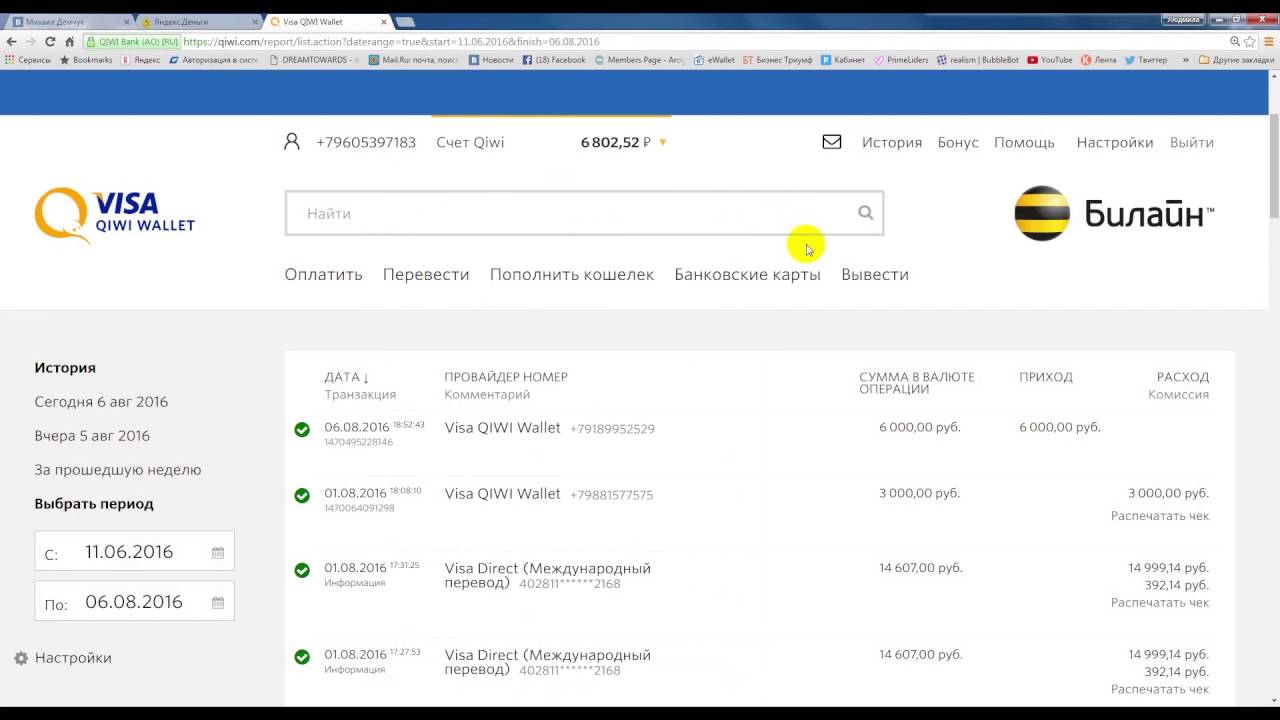This screenshot has width=1280, height=720.
Task: Filter history by Сегодня 6 авг 2016
Action: (101, 401)
